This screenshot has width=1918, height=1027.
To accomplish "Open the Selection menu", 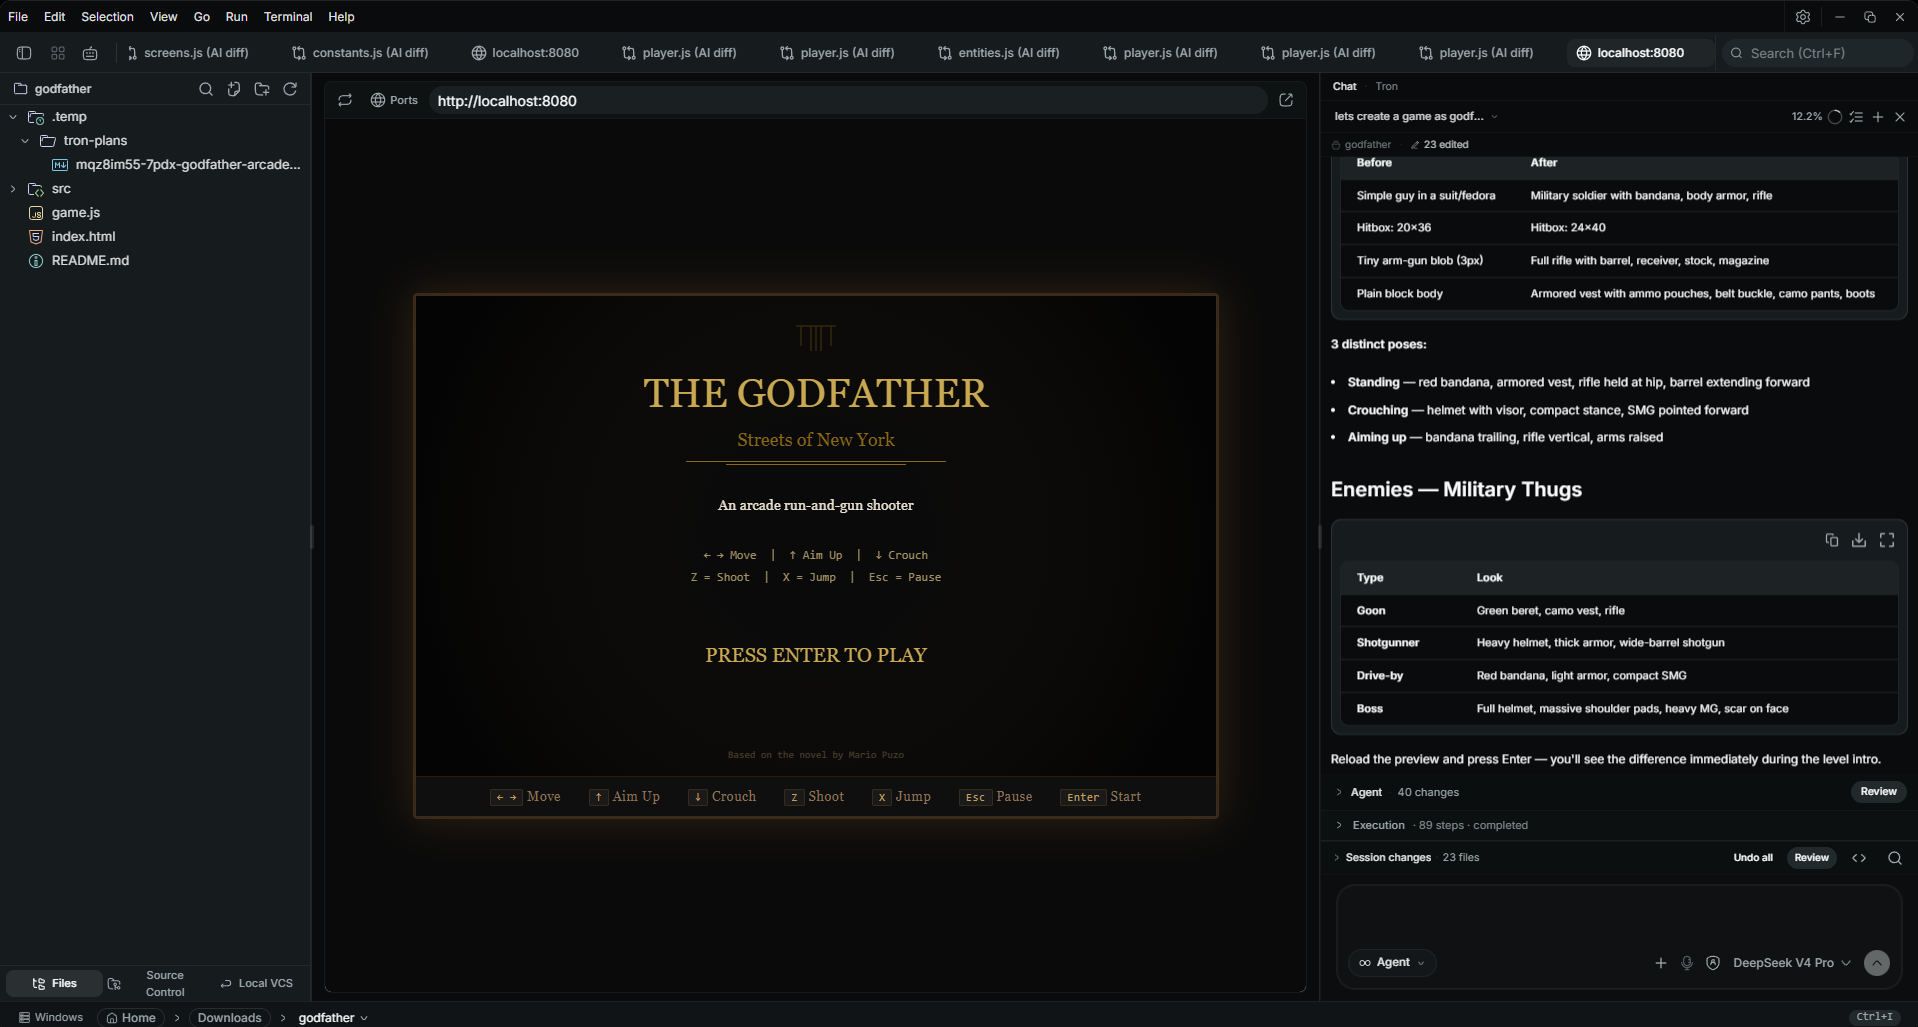I will [x=107, y=17].
